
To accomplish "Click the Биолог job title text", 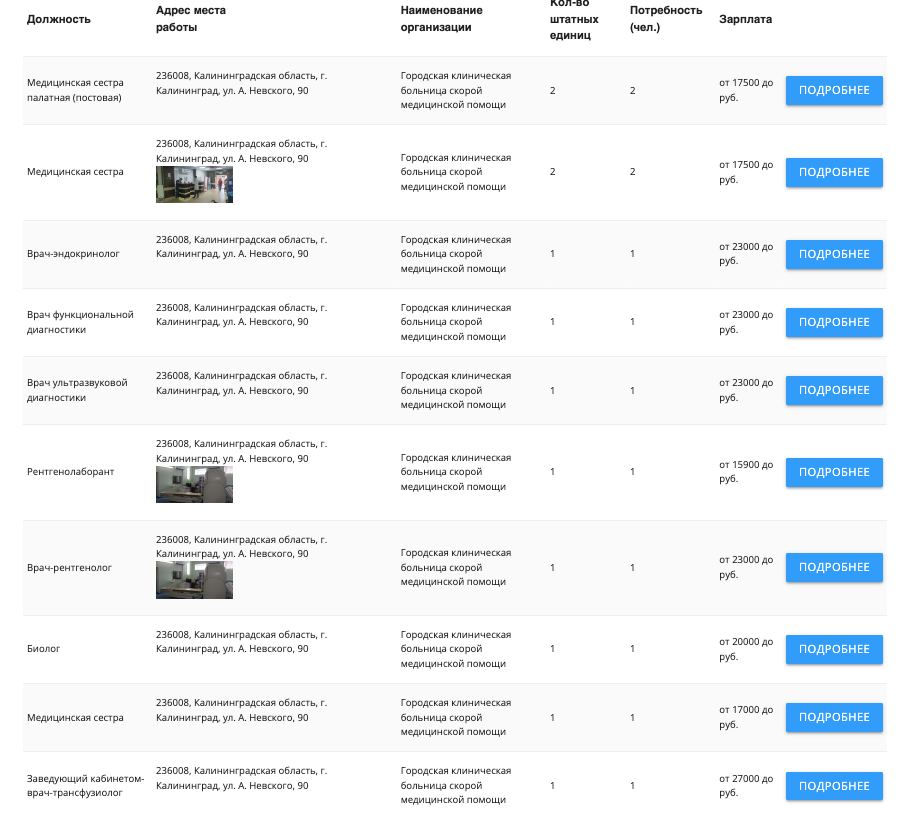I will (x=43, y=649).
